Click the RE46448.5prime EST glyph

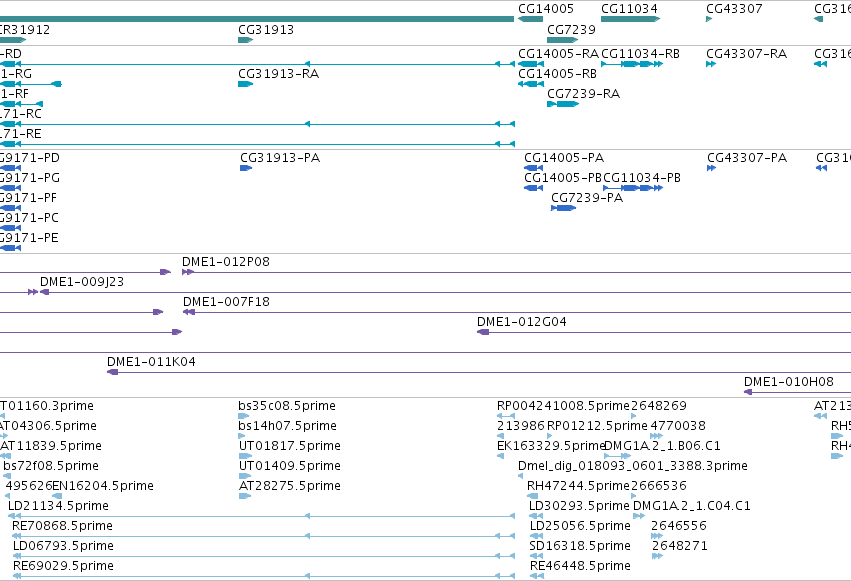(537, 576)
